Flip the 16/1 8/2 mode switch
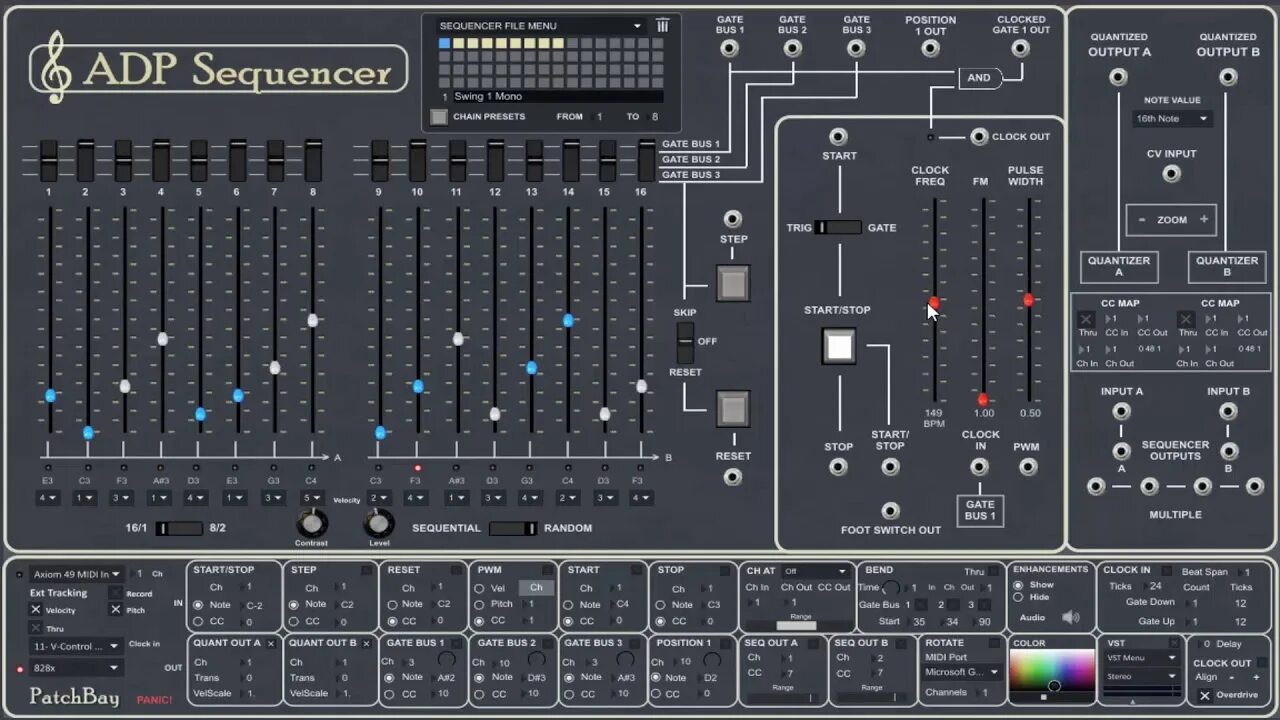The height and width of the screenshot is (720, 1280). point(179,528)
